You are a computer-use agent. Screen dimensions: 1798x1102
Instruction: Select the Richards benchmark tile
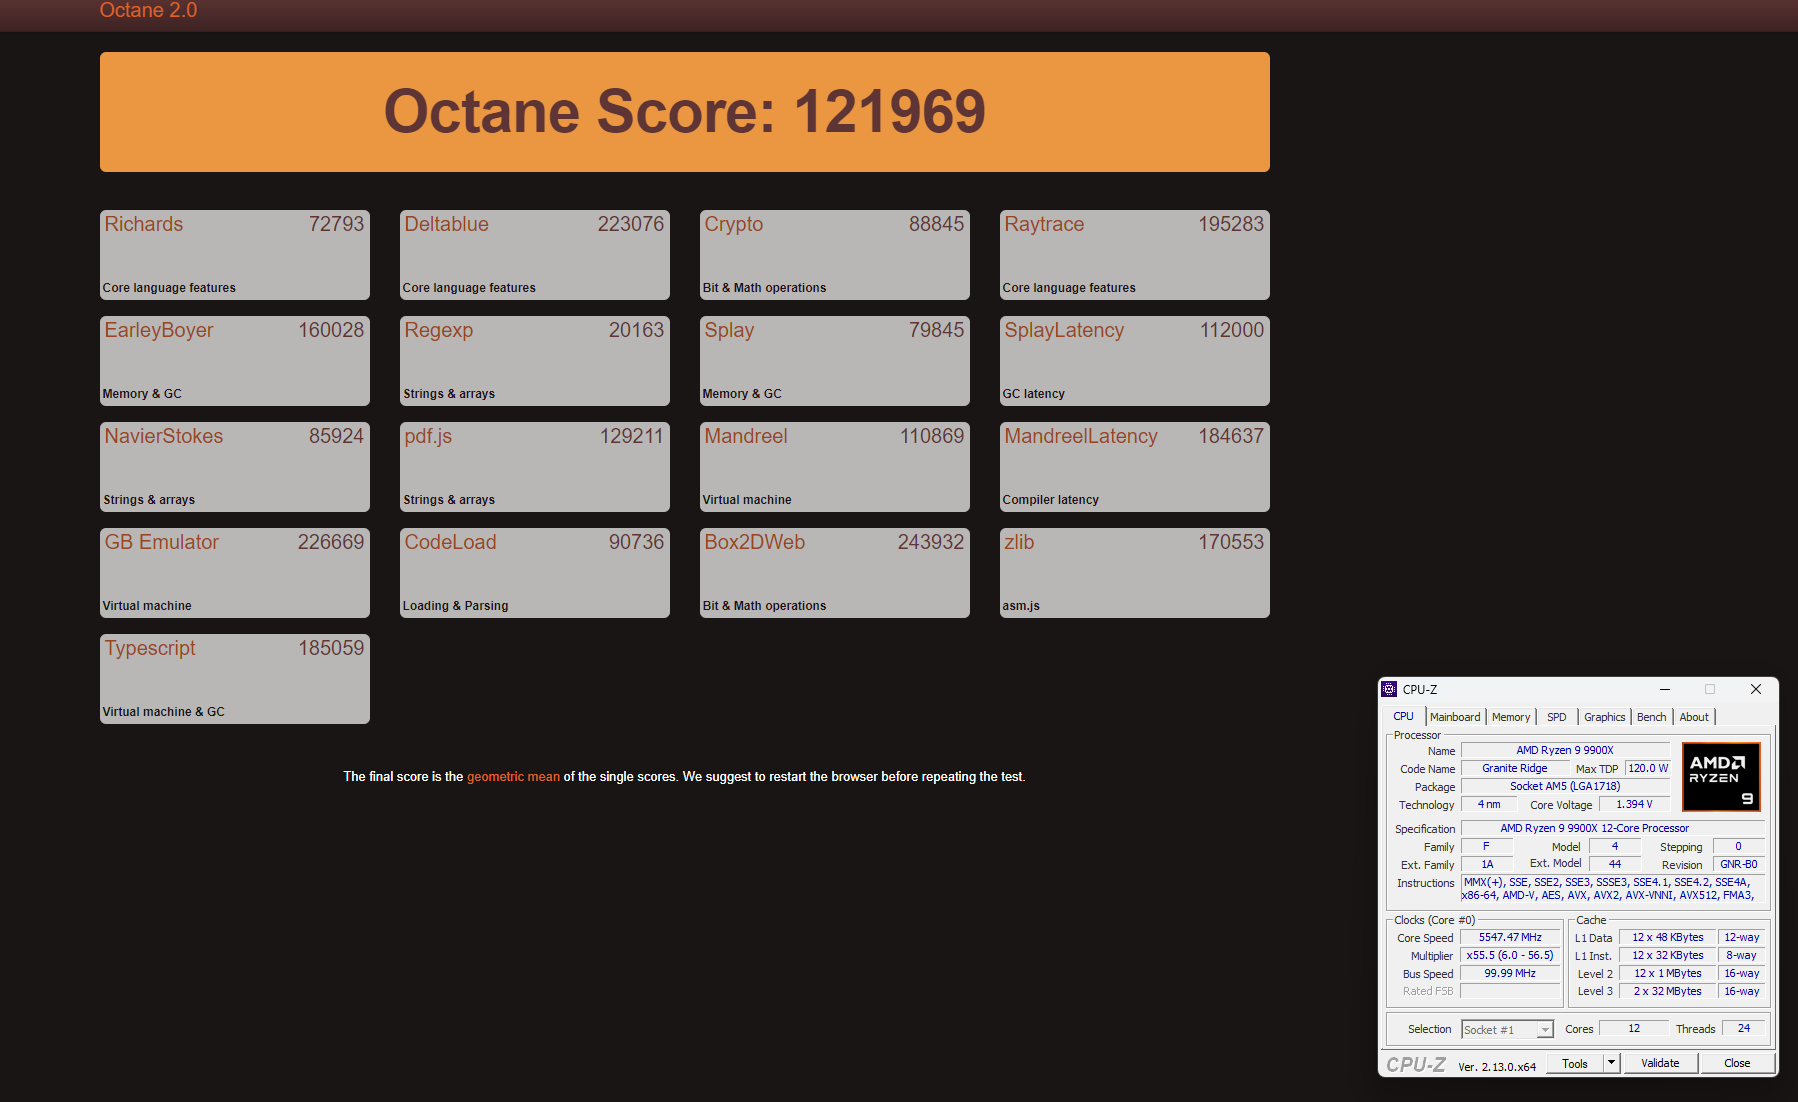point(235,255)
